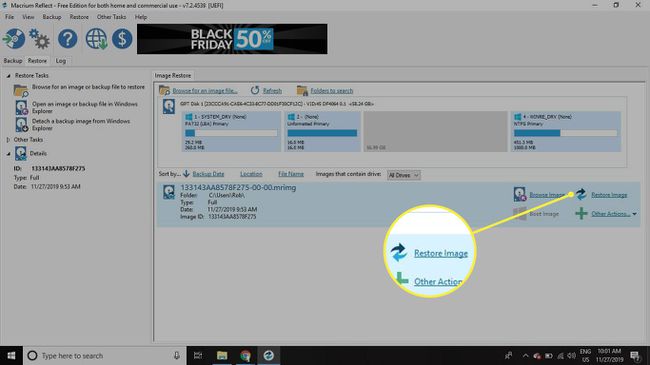Image resolution: width=650 pixels, height=365 pixels.
Task: Open the File menu
Action: [x=9, y=17]
